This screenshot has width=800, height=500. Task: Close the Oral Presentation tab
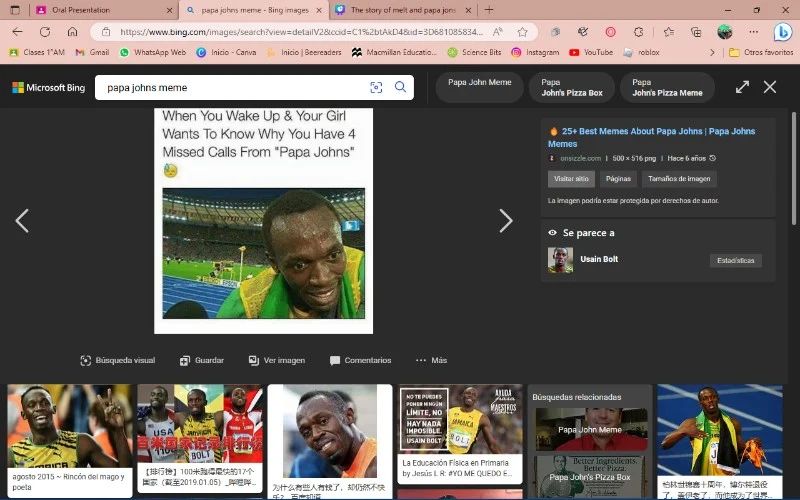tap(170, 10)
